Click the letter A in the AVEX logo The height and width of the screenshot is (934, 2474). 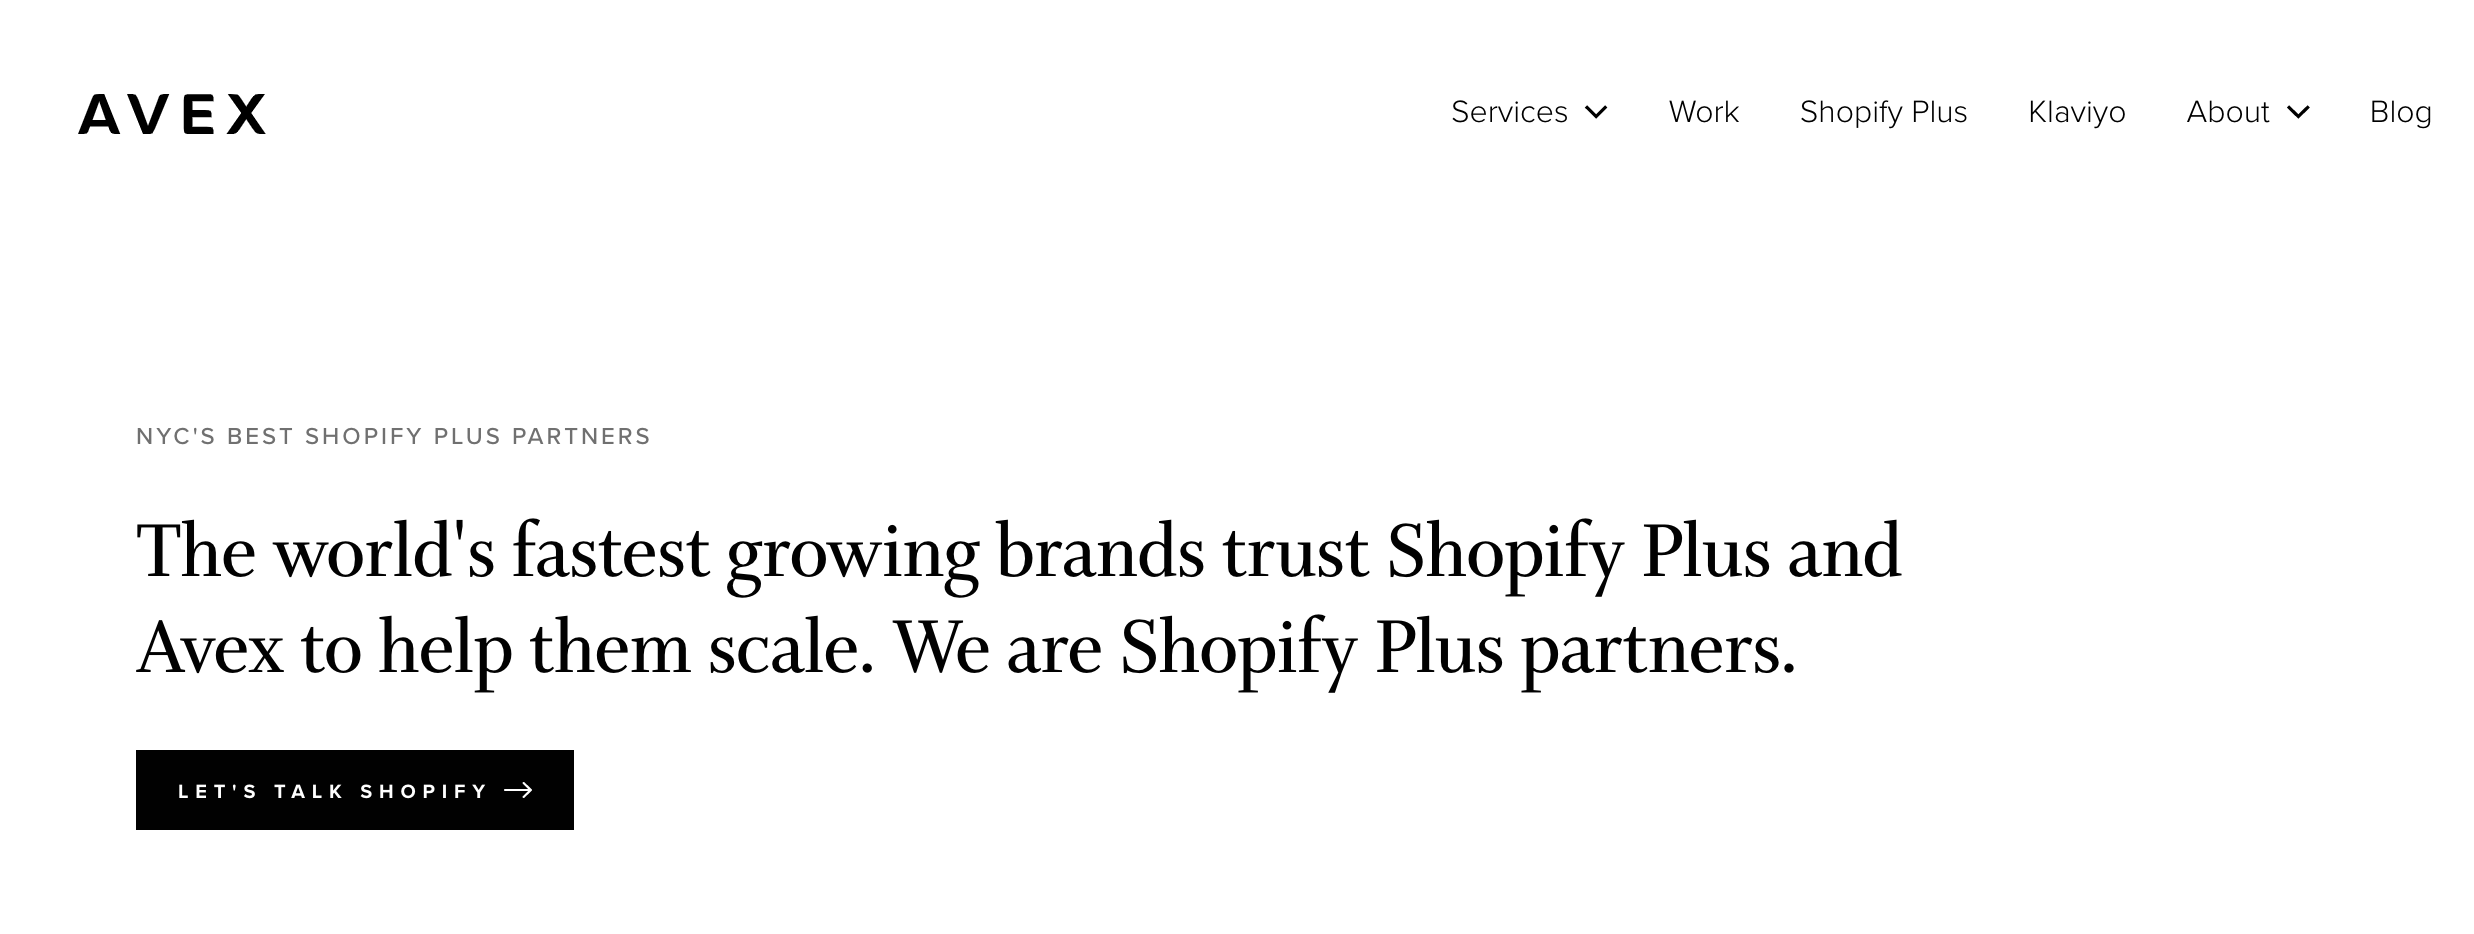click(x=100, y=113)
